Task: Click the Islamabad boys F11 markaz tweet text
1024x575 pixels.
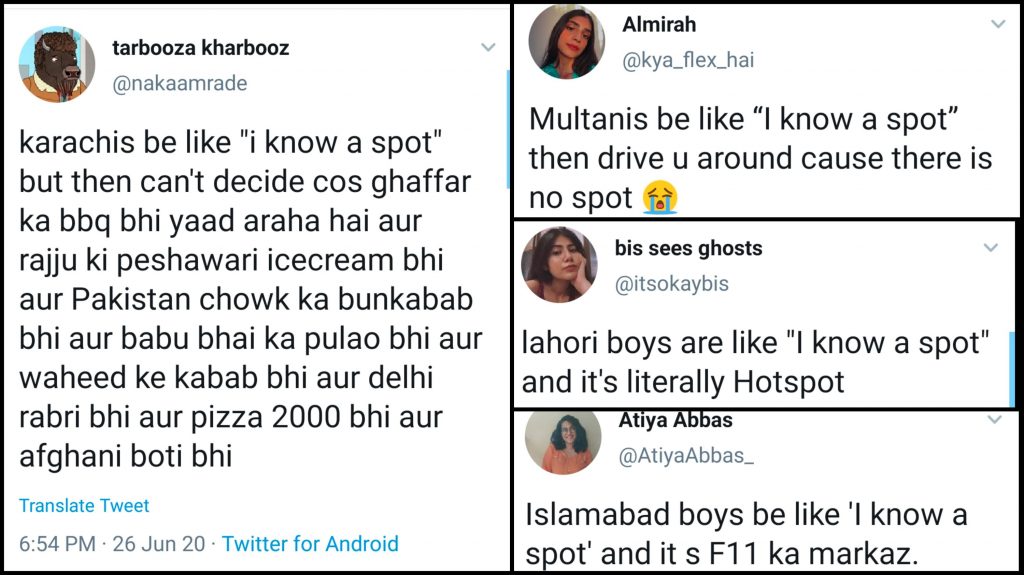Action: (746, 533)
